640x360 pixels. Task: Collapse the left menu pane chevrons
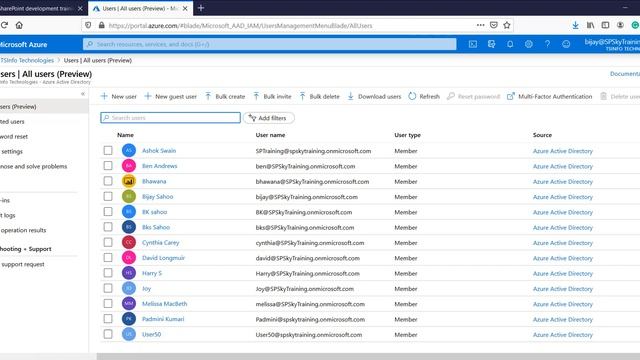[83, 94]
